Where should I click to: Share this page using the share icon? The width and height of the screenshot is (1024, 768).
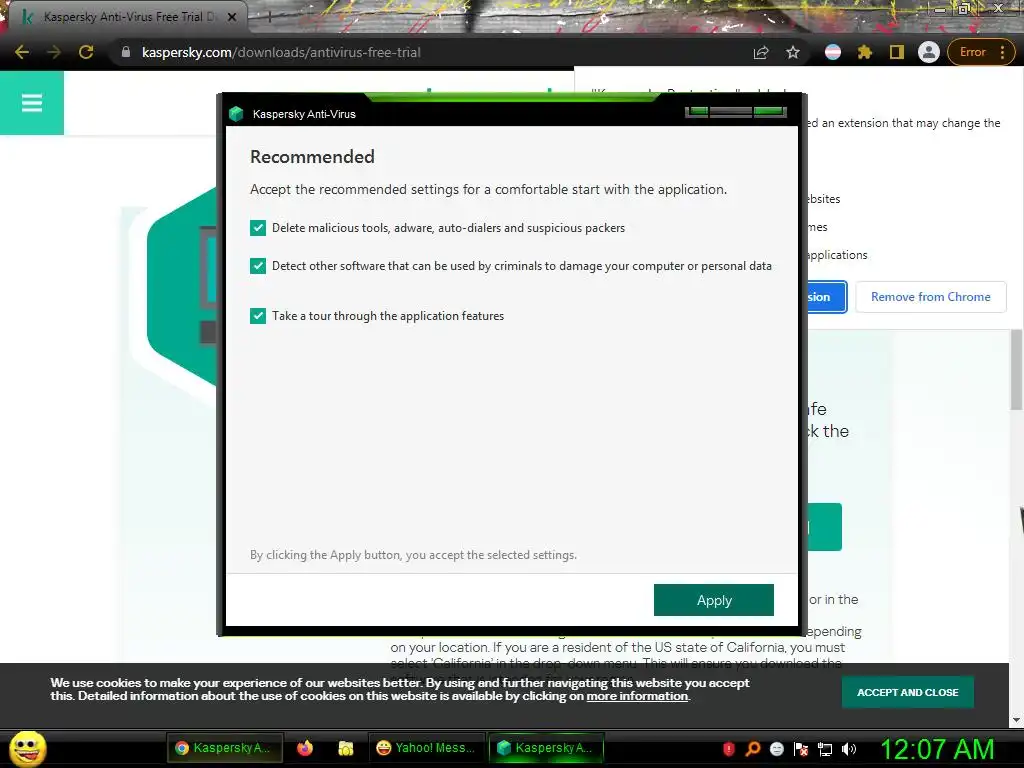tap(761, 52)
